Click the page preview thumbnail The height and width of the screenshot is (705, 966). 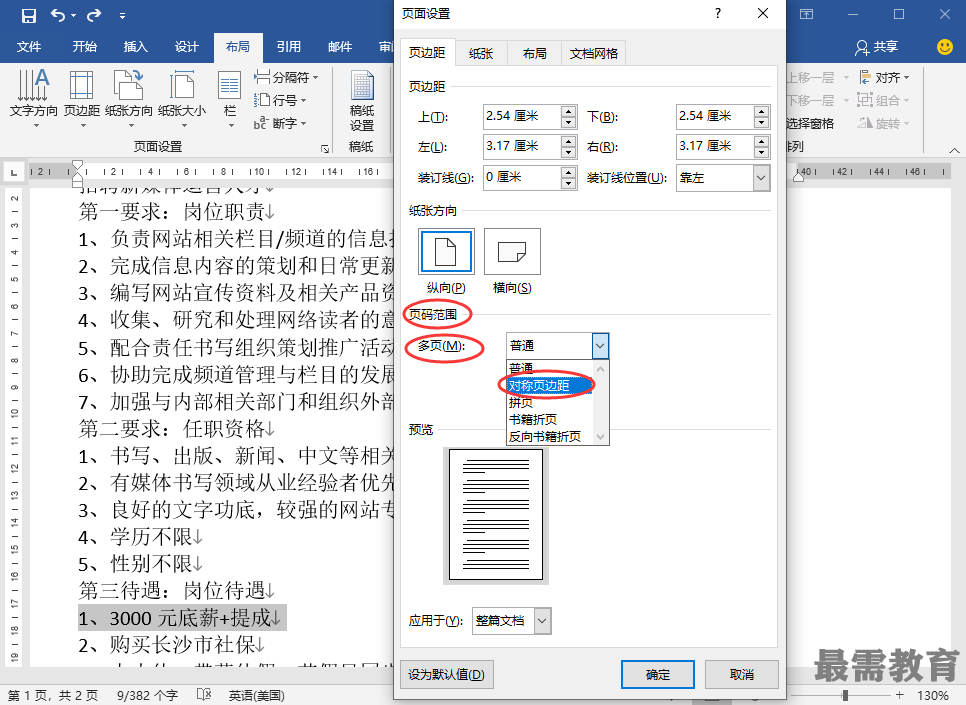(x=496, y=515)
